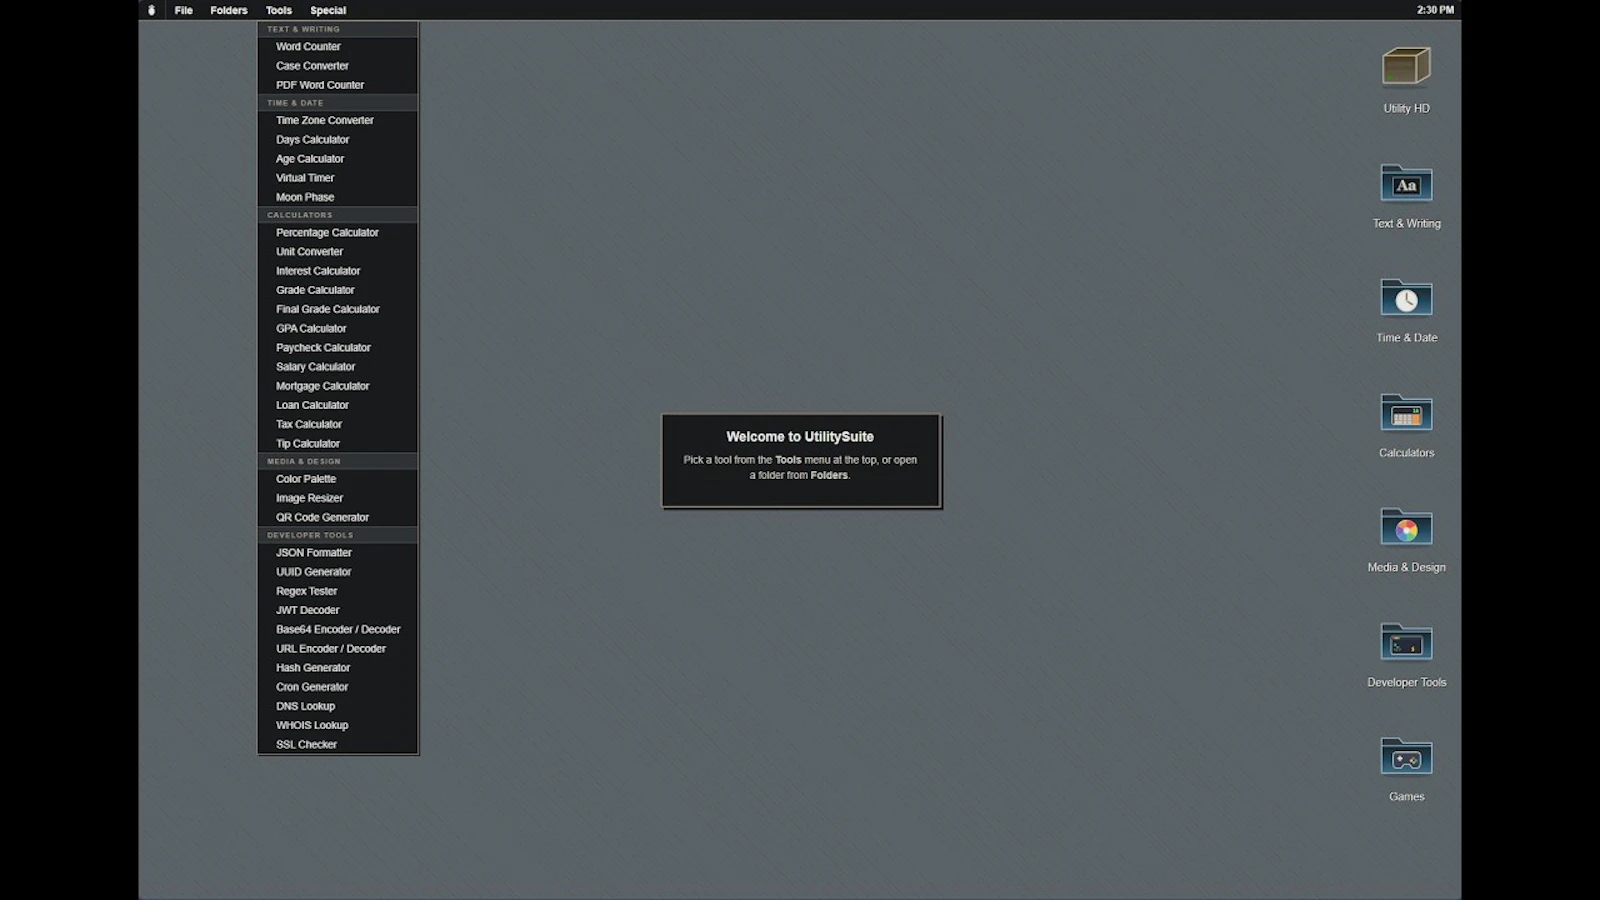The width and height of the screenshot is (1600, 900).
Task: Open Final Grade Calculator
Action: point(338,309)
